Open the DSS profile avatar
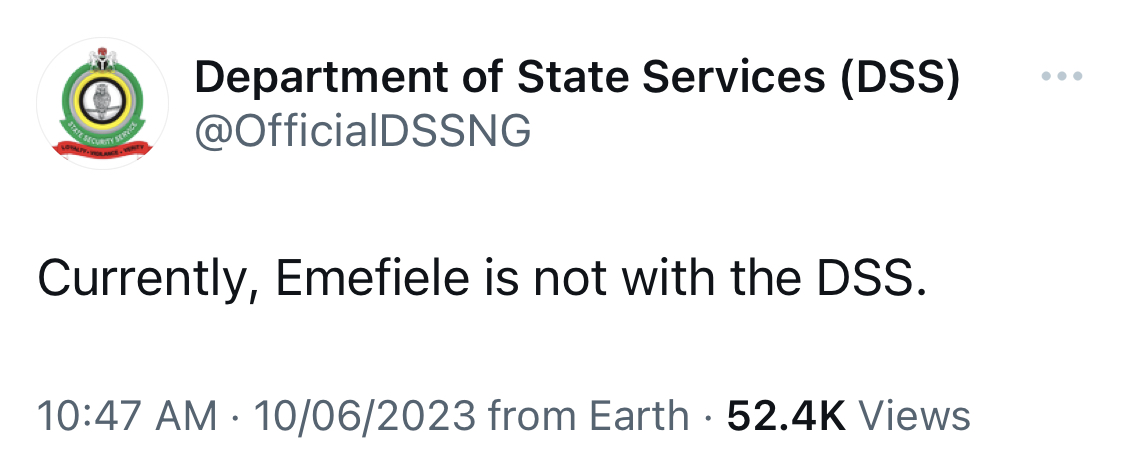This screenshot has height=457, width=1125. coord(102,103)
